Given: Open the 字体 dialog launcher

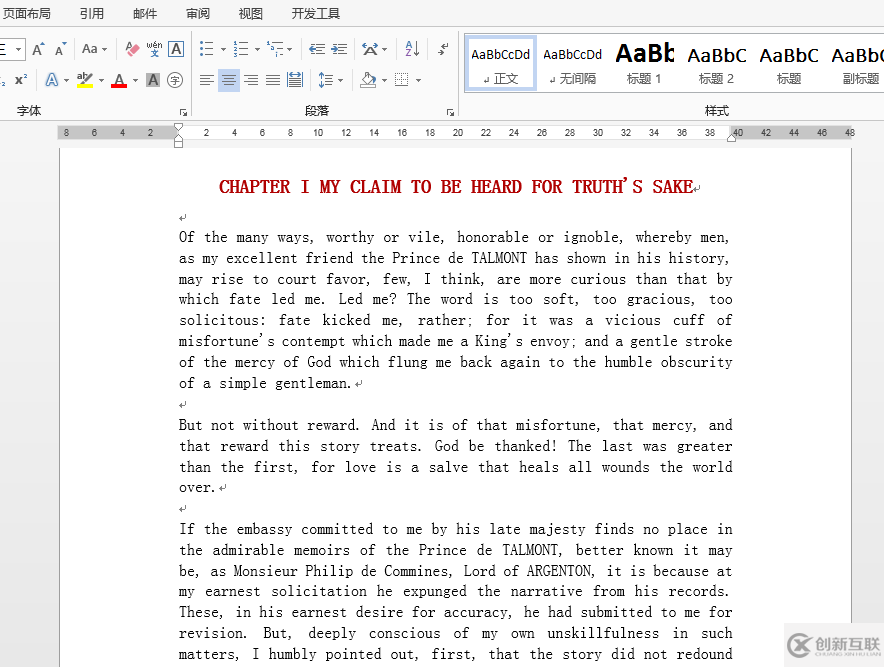Looking at the screenshot, I should click(183, 110).
